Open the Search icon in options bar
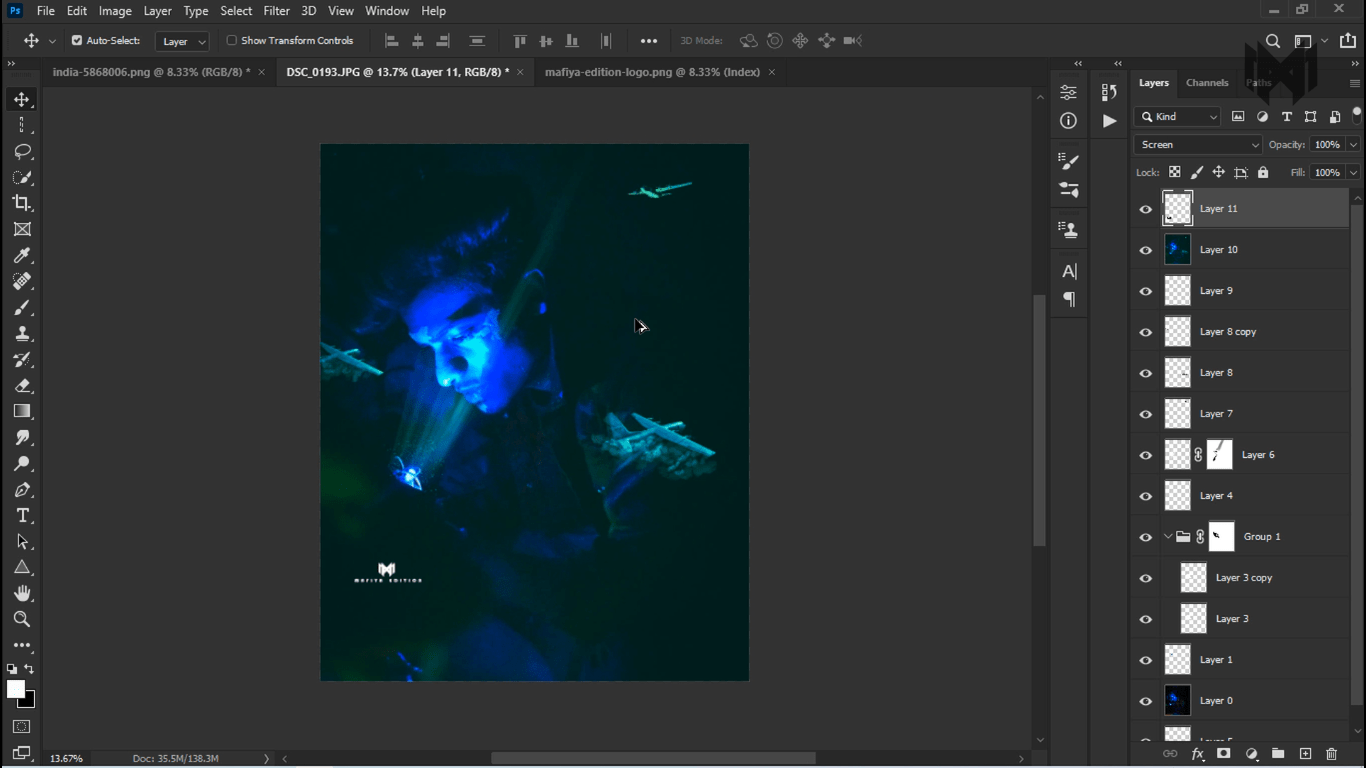The height and width of the screenshot is (768, 1366). [x=1273, y=41]
